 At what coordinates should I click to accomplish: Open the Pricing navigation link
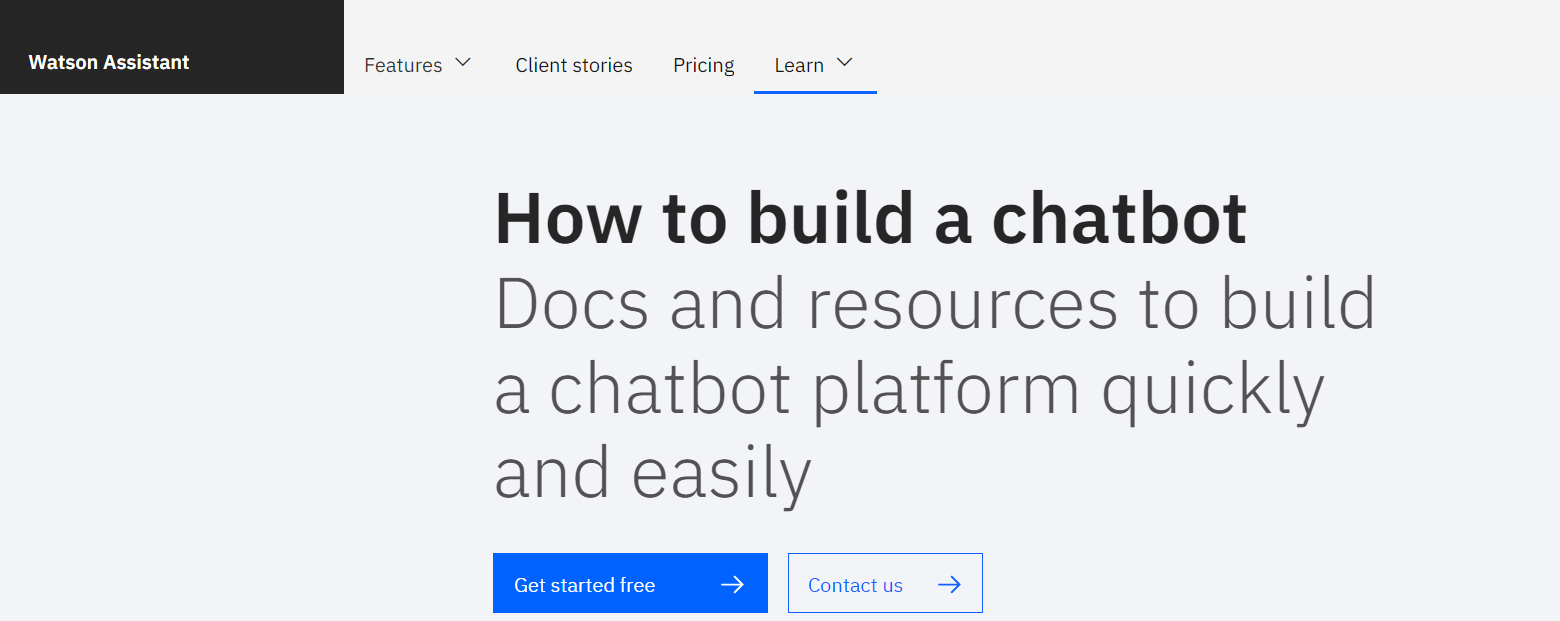[704, 65]
